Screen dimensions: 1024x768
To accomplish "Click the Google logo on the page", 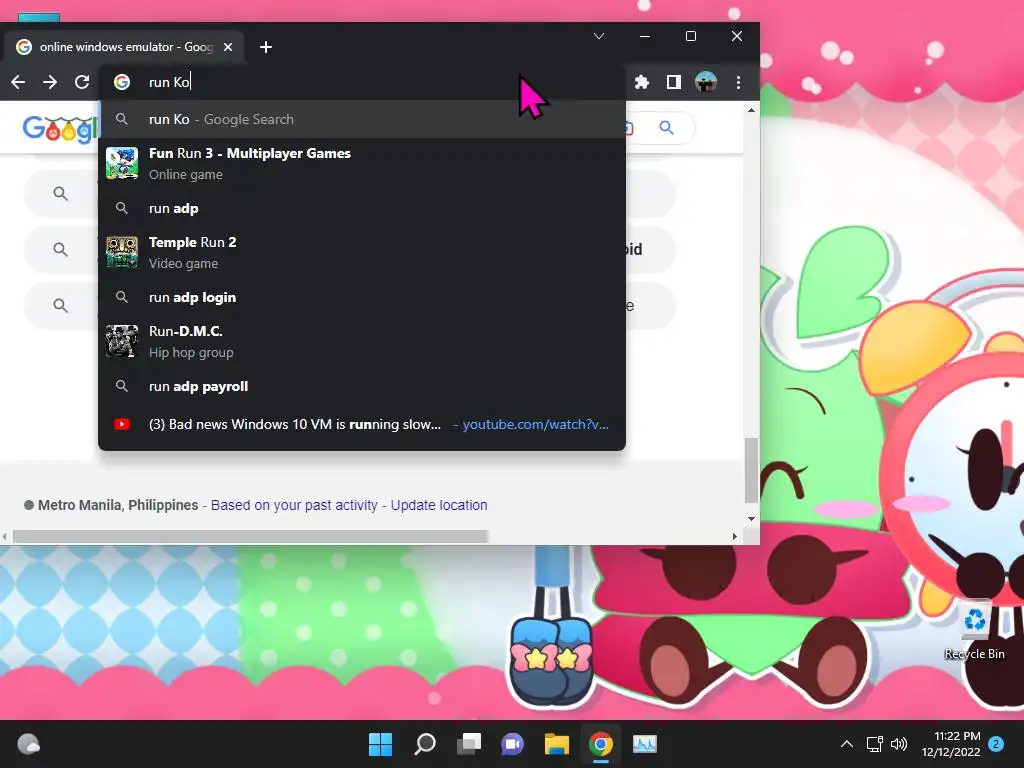I will pos(60,128).
